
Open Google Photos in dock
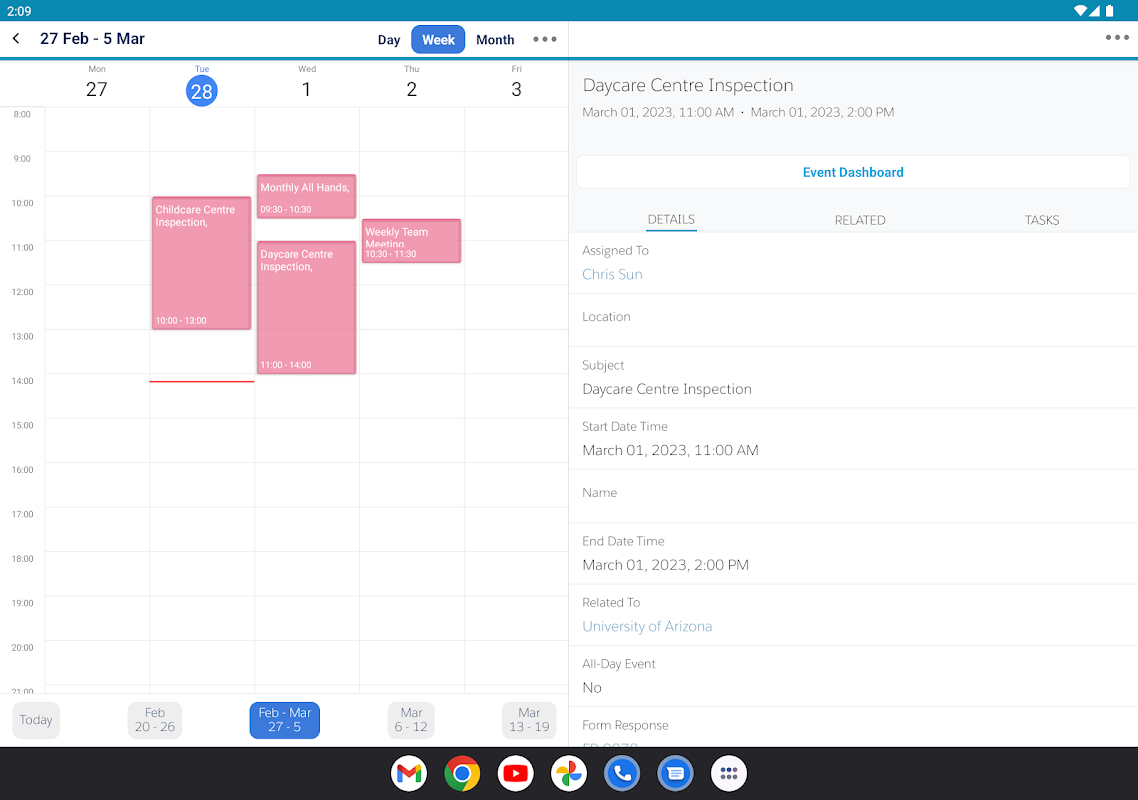(569, 773)
